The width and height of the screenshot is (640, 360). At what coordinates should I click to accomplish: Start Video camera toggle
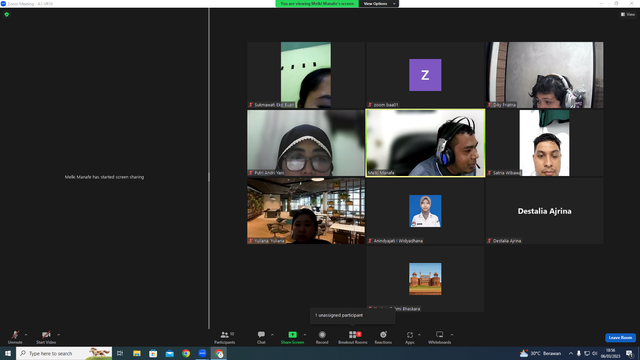pos(46,337)
